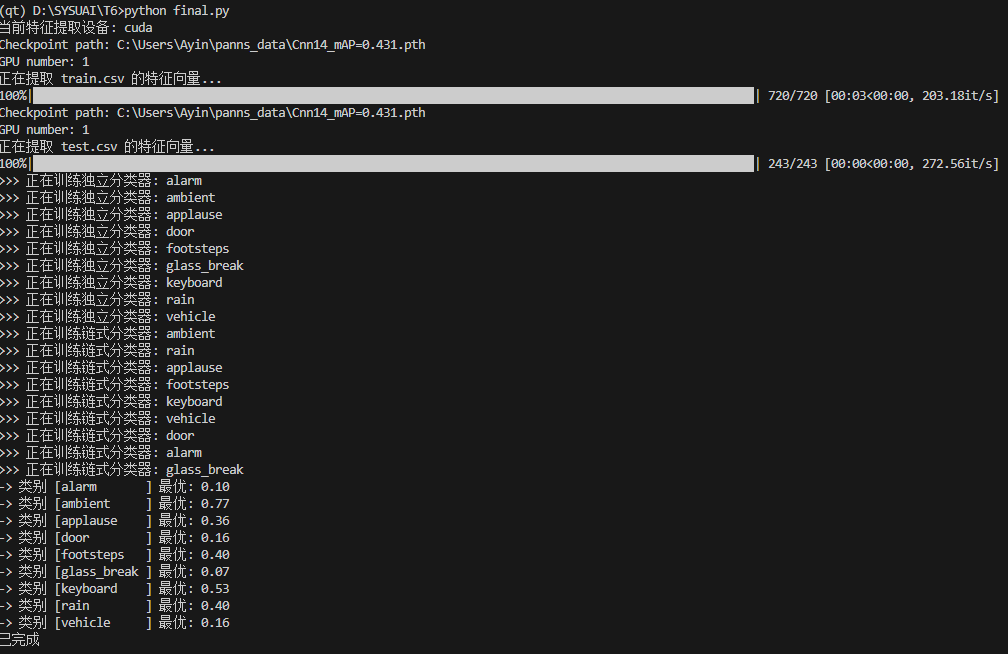The image size is (1008, 654).
Task: Click the train.csv extraction progress bar
Action: [393, 96]
